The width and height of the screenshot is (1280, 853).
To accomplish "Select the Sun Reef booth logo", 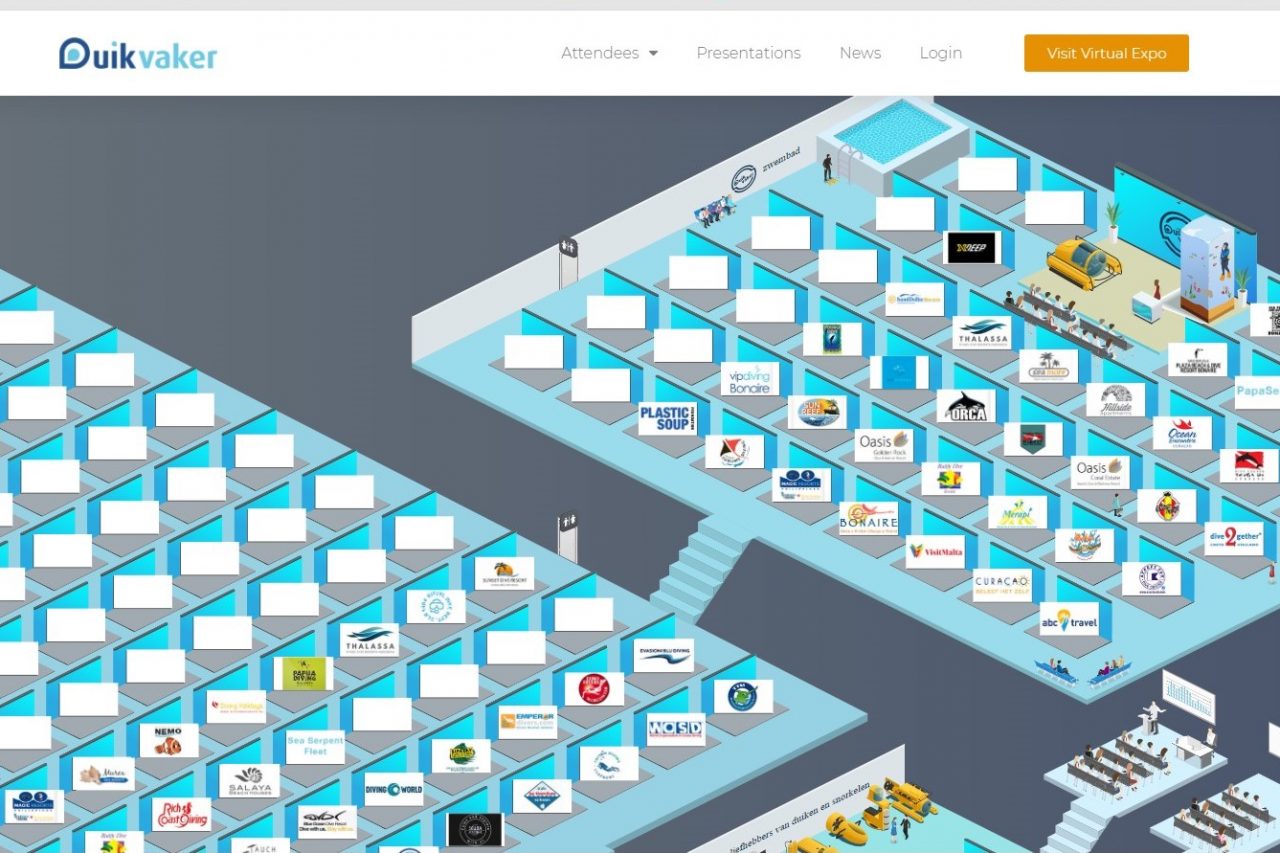I will (x=817, y=412).
